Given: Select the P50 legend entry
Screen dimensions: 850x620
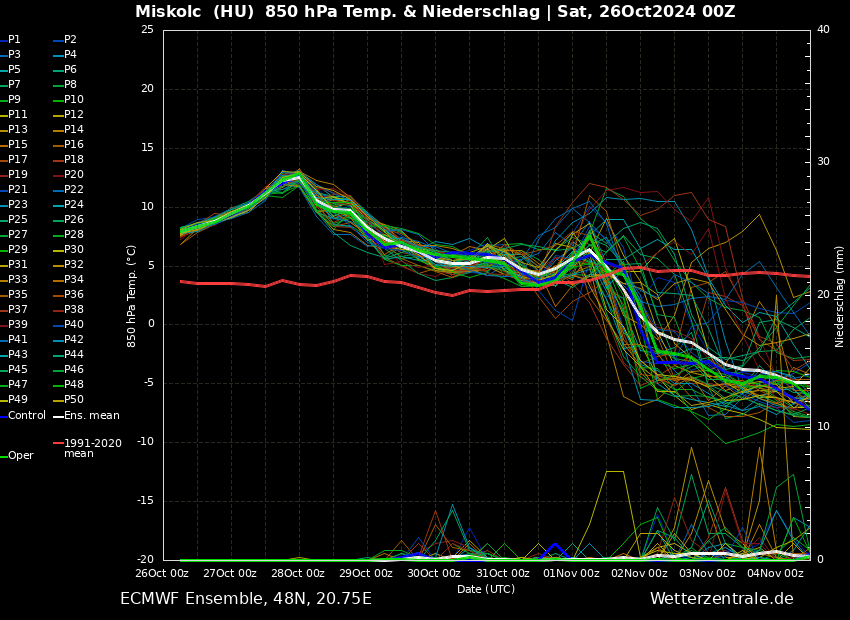Looking at the screenshot, I should pos(74,400).
